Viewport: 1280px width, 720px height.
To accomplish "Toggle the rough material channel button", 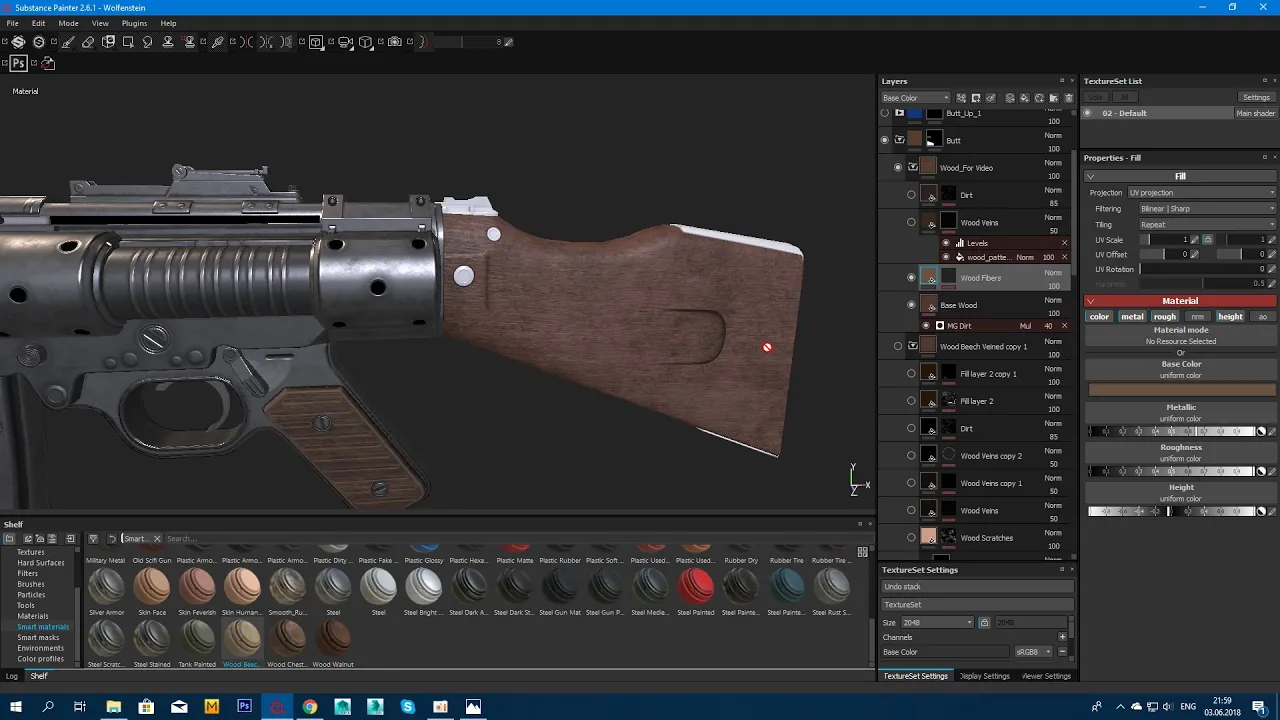I will [1164, 317].
